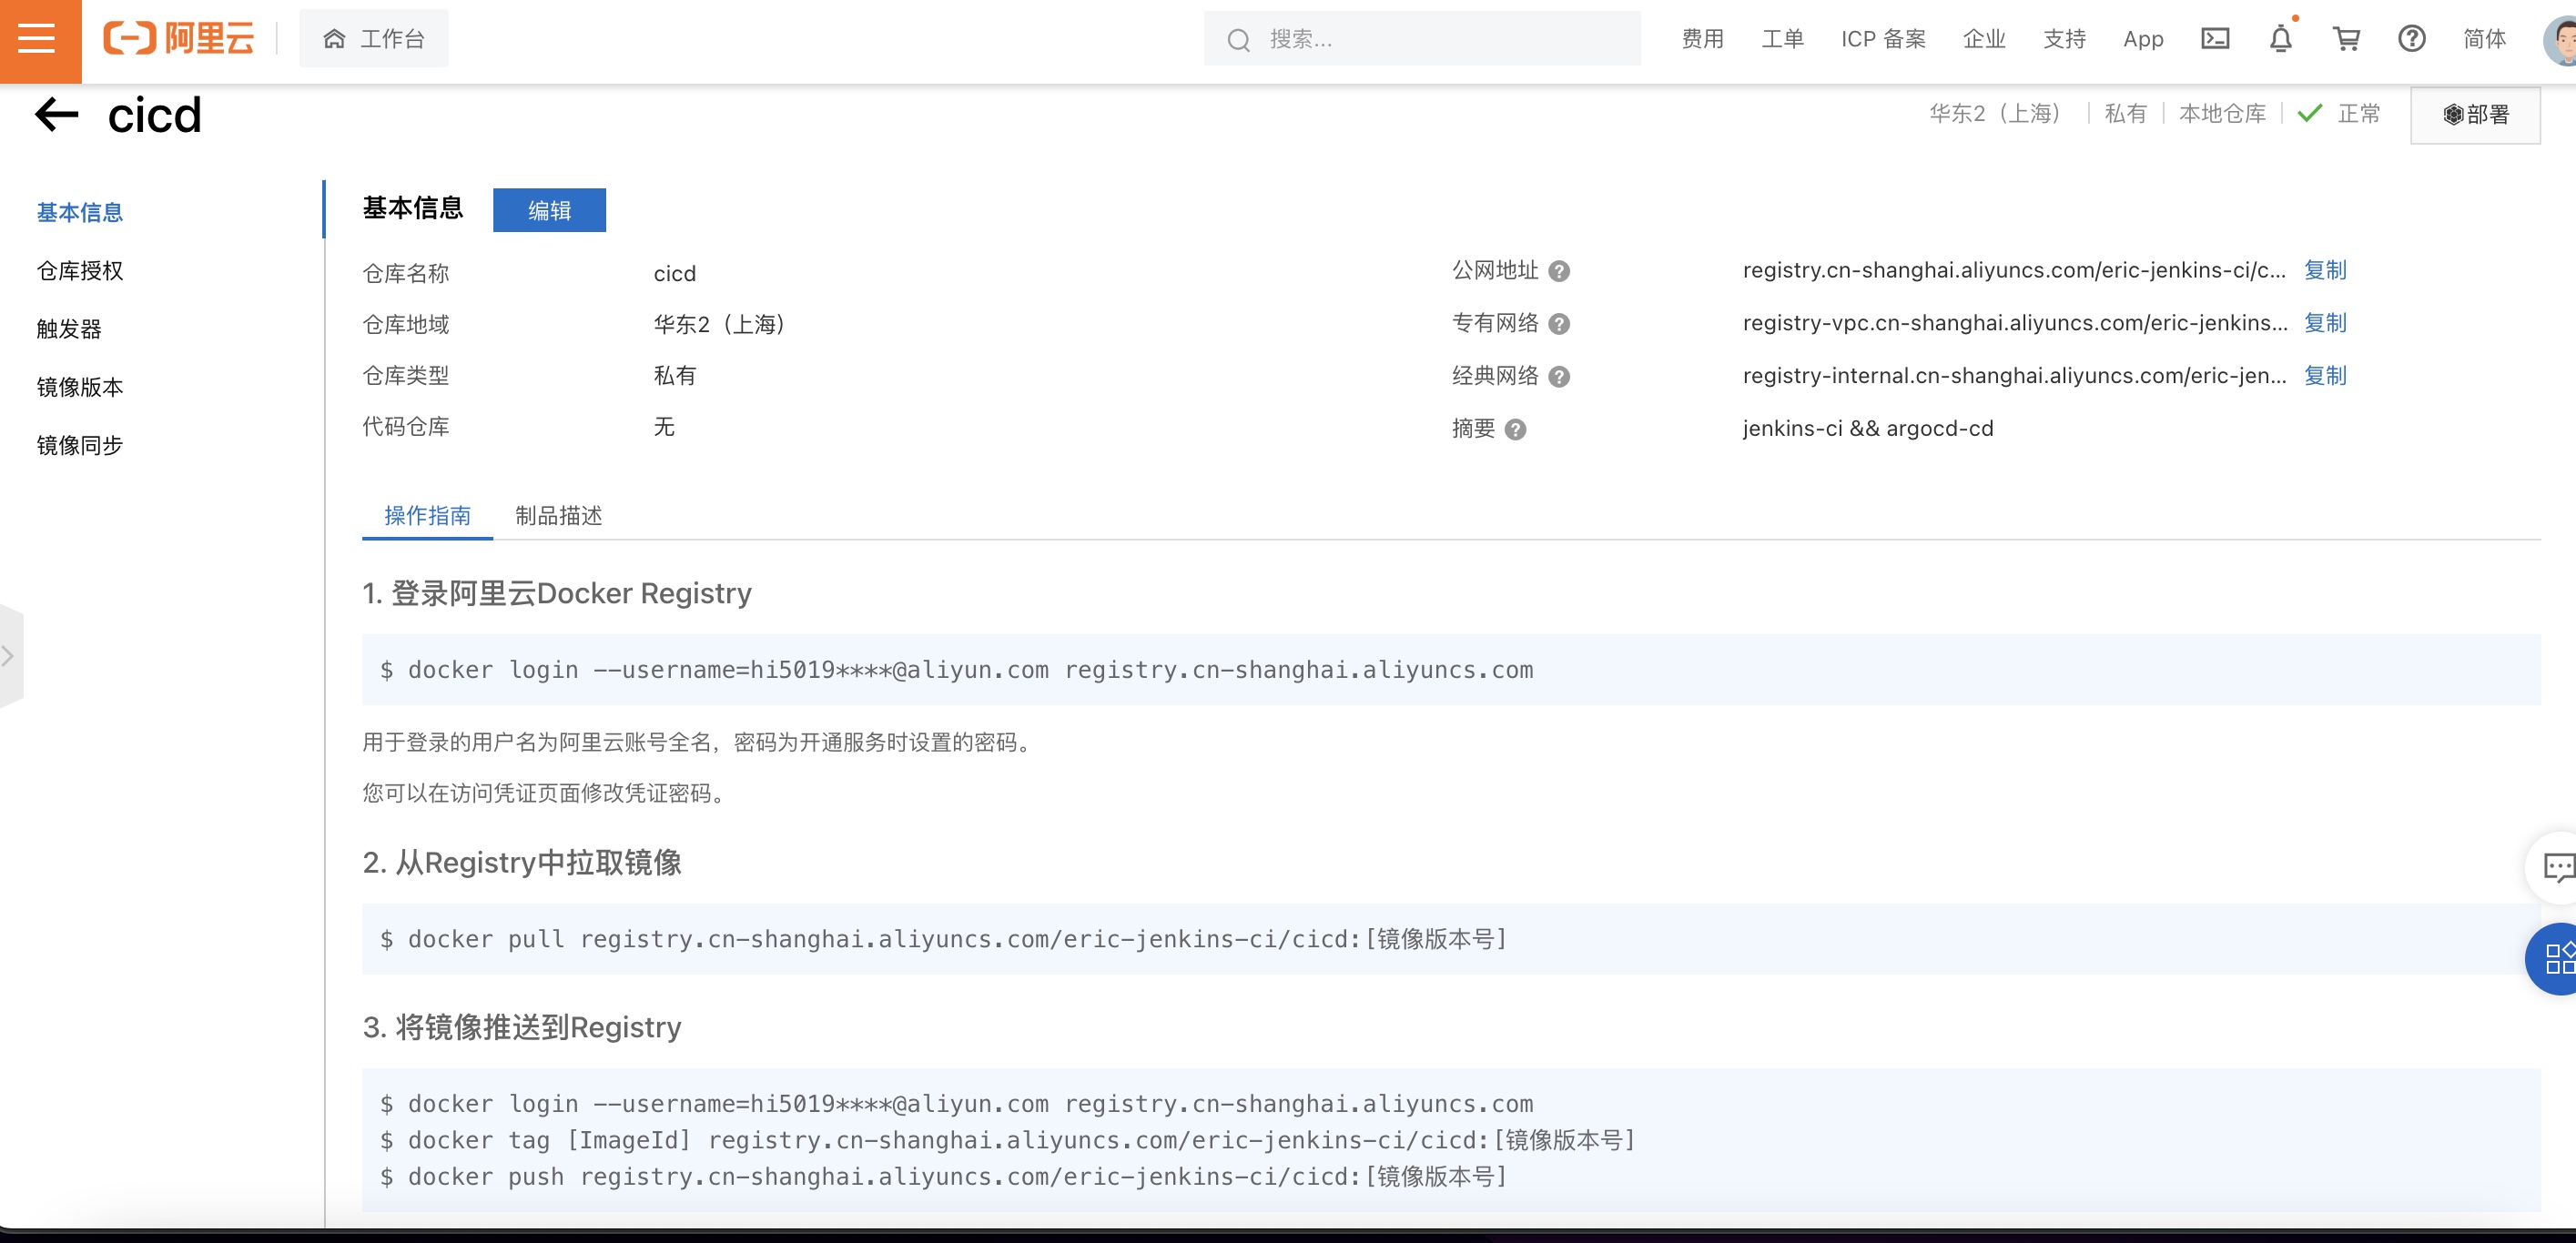View notifications via the bell icon
This screenshot has height=1243, width=2576.
2280,38
